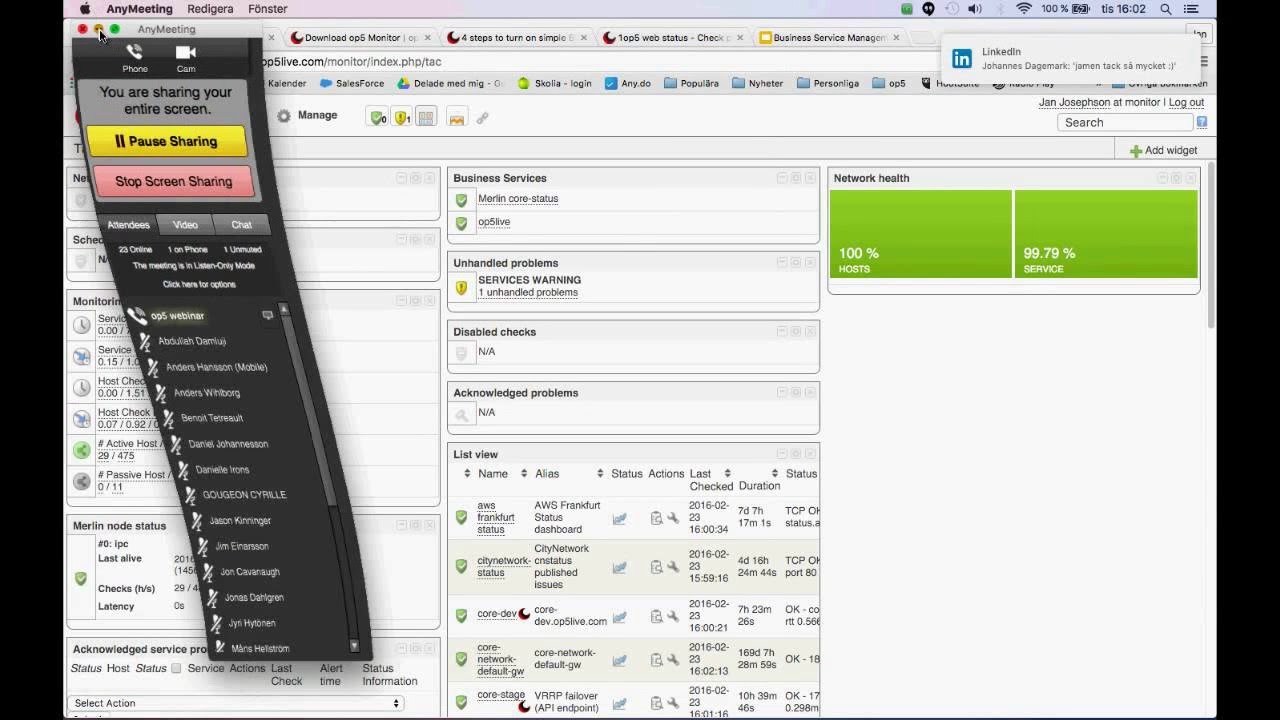Open service details icon for aws frankfurt status
Image resolution: width=1280 pixels, height=720 pixels.
[x=656, y=518]
